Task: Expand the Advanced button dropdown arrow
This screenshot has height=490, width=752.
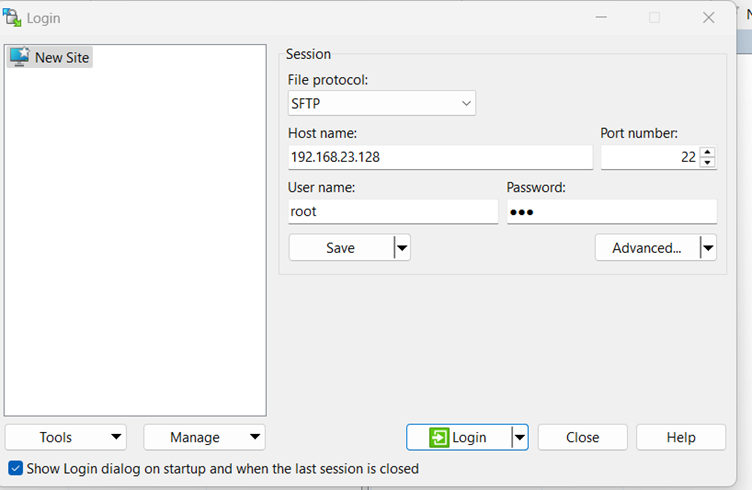Action: coord(707,248)
